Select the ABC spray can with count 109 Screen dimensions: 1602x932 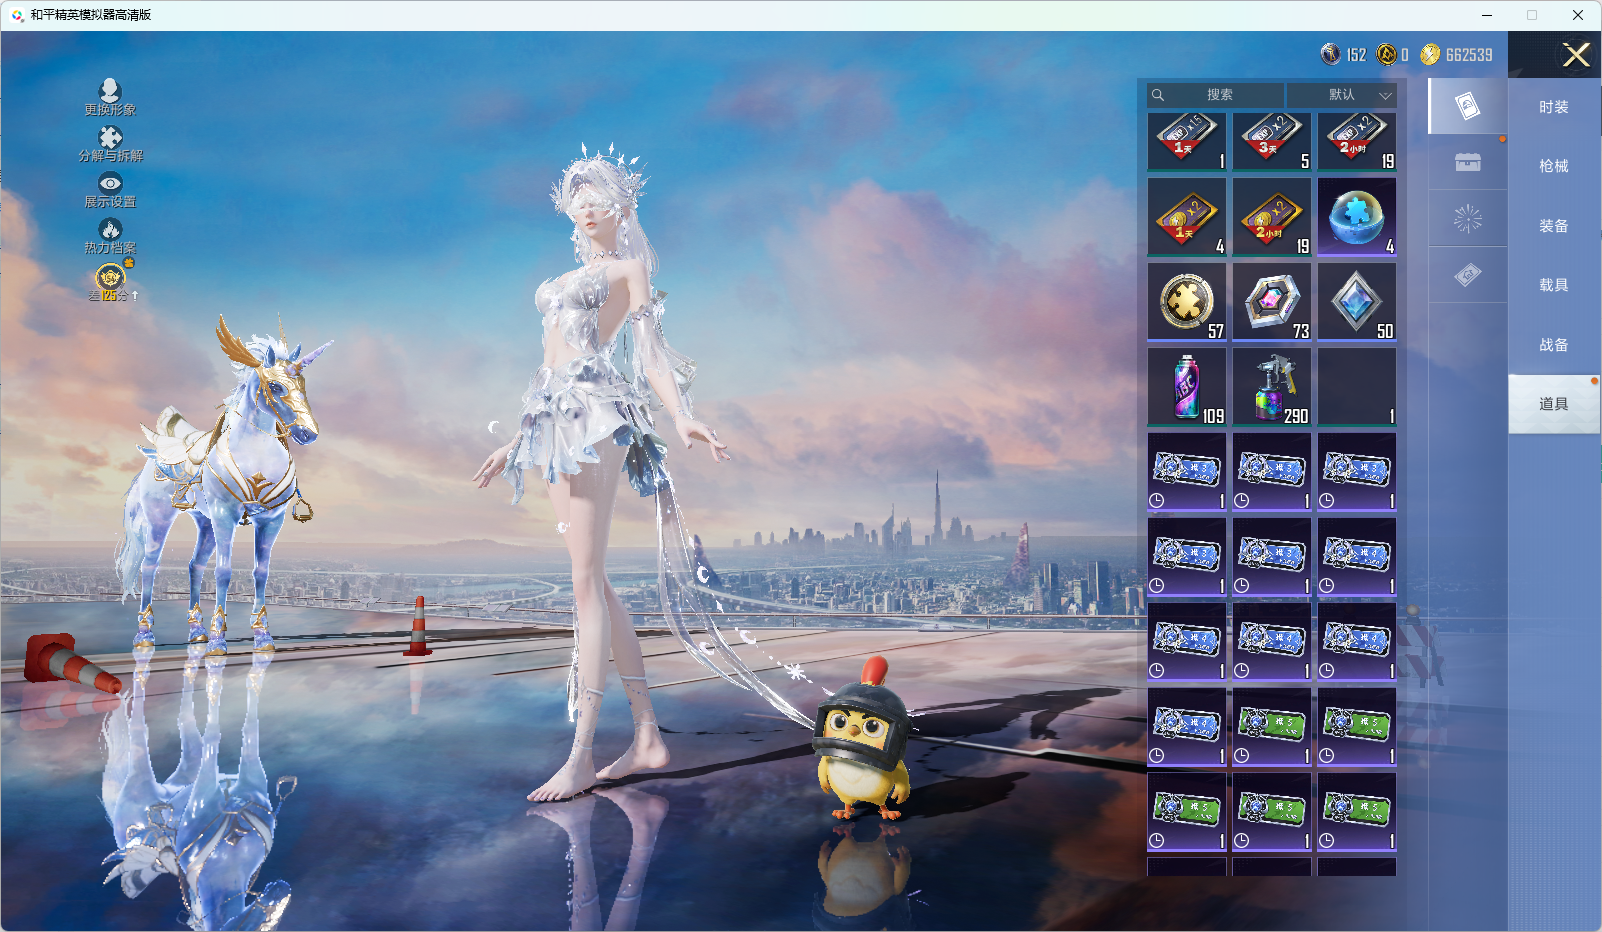point(1187,387)
